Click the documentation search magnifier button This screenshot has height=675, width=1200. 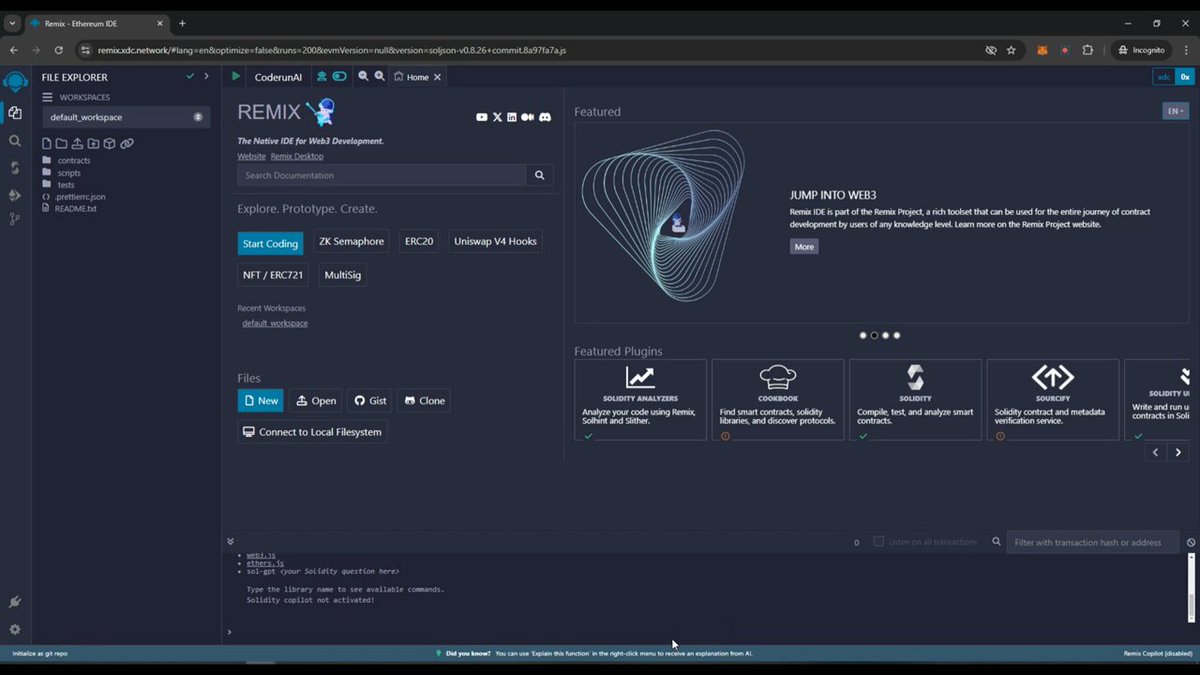(x=539, y=175)
